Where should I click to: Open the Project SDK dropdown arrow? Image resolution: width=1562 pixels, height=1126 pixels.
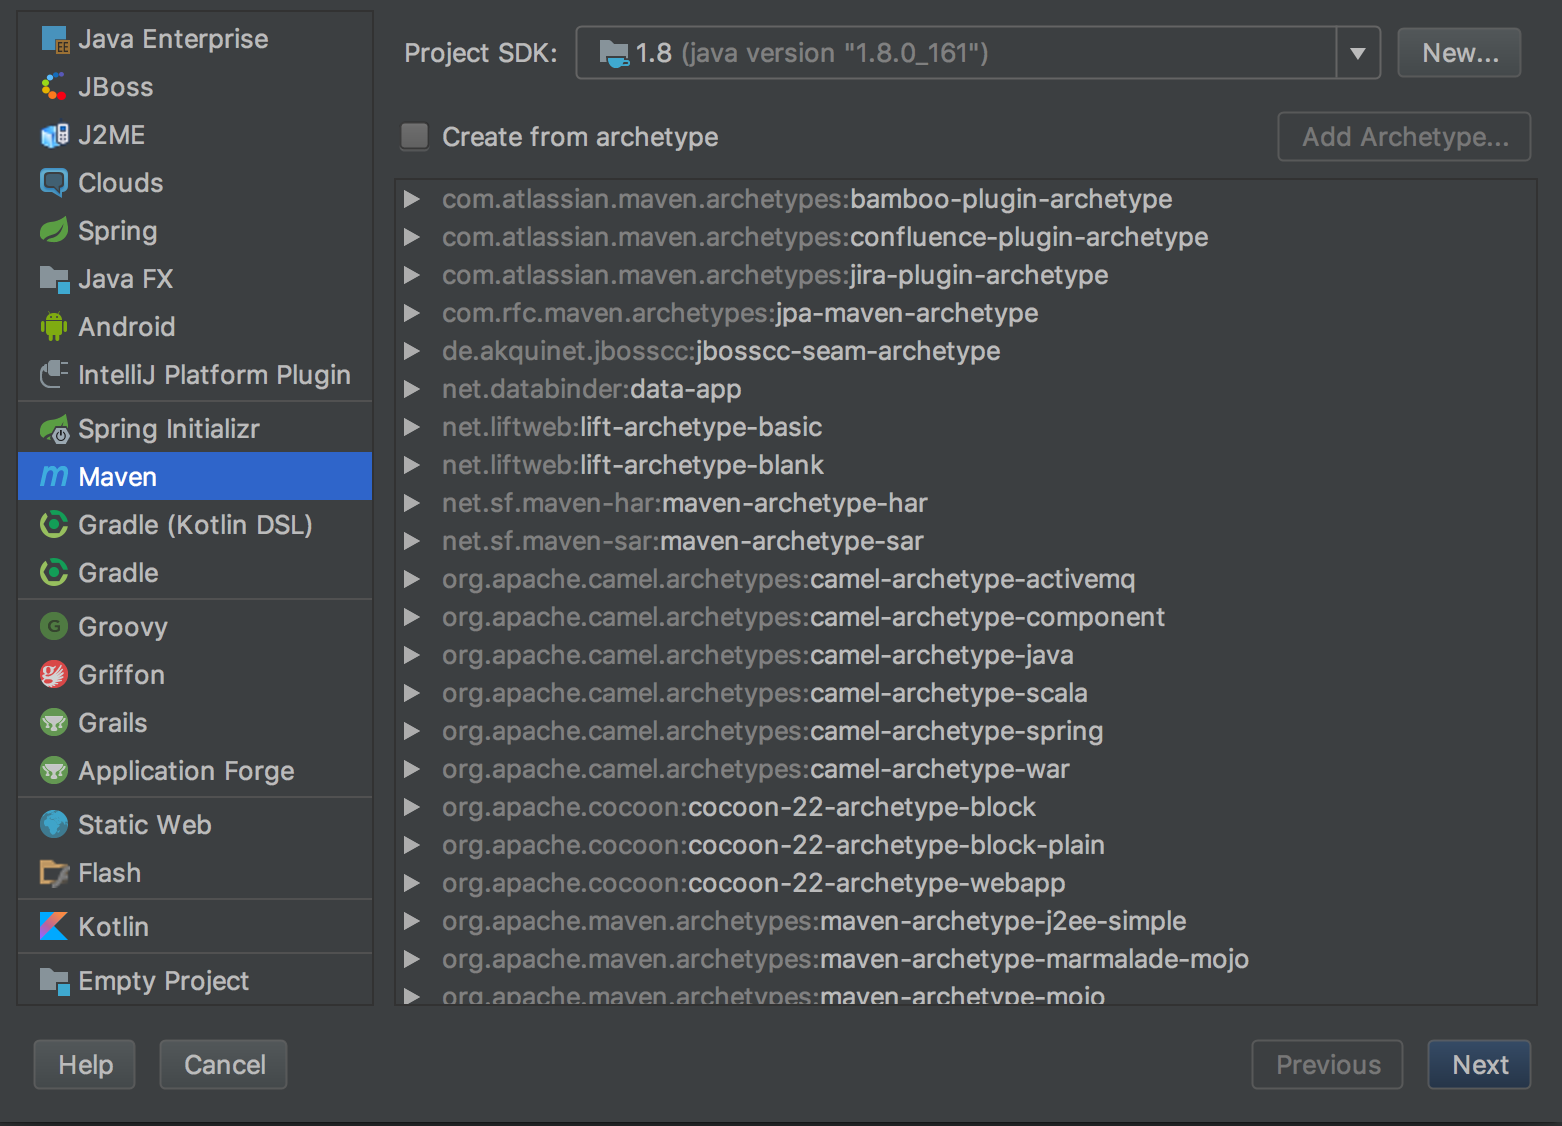pos(1358,53)
